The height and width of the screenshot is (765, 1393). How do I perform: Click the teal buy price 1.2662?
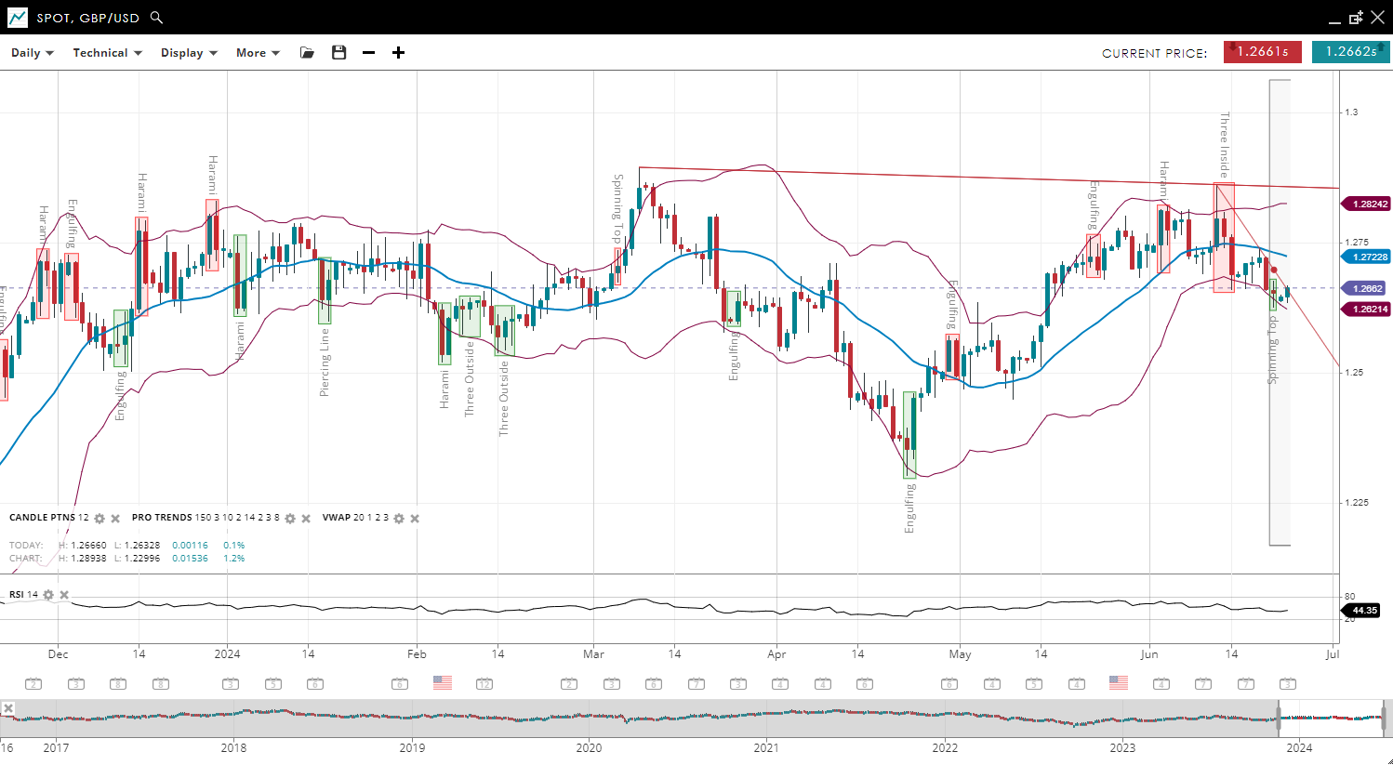coord(1350,52)
